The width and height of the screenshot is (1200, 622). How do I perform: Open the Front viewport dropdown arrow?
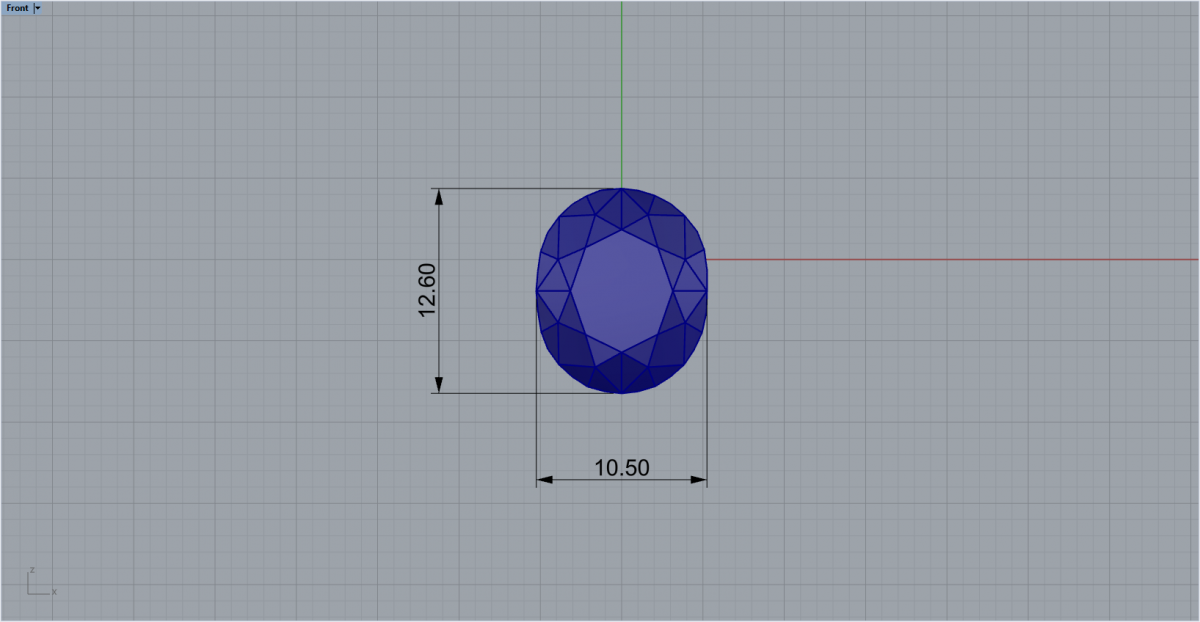coord(38,7)
